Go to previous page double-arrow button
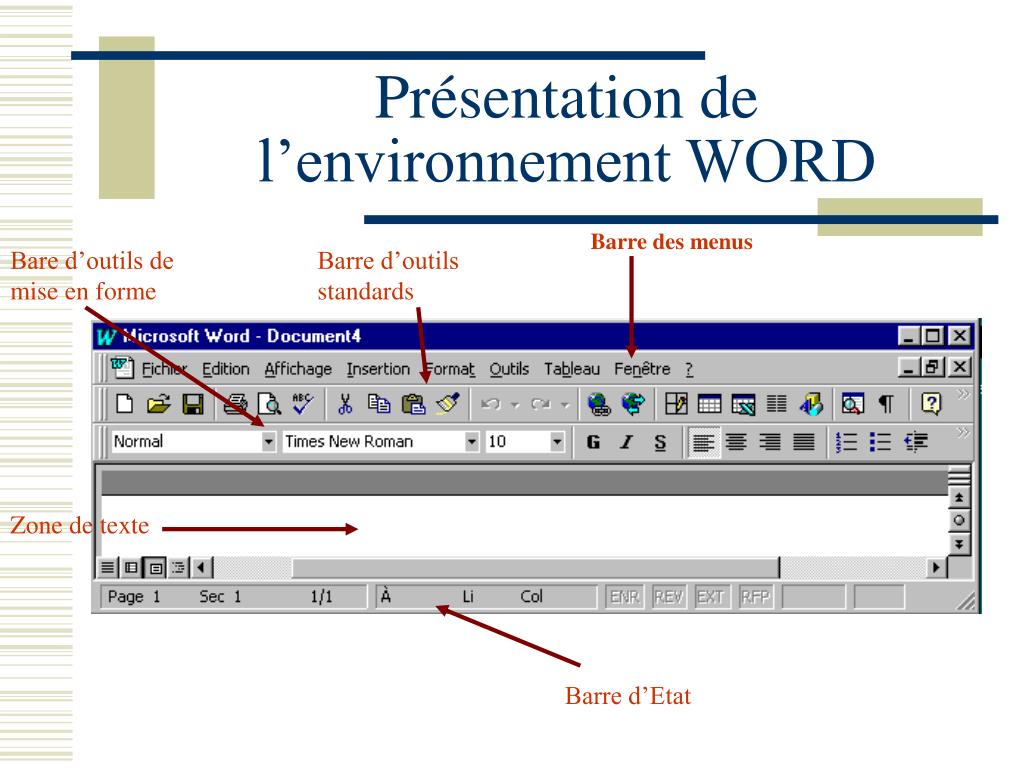The image size is (1024, 768). 959,498
